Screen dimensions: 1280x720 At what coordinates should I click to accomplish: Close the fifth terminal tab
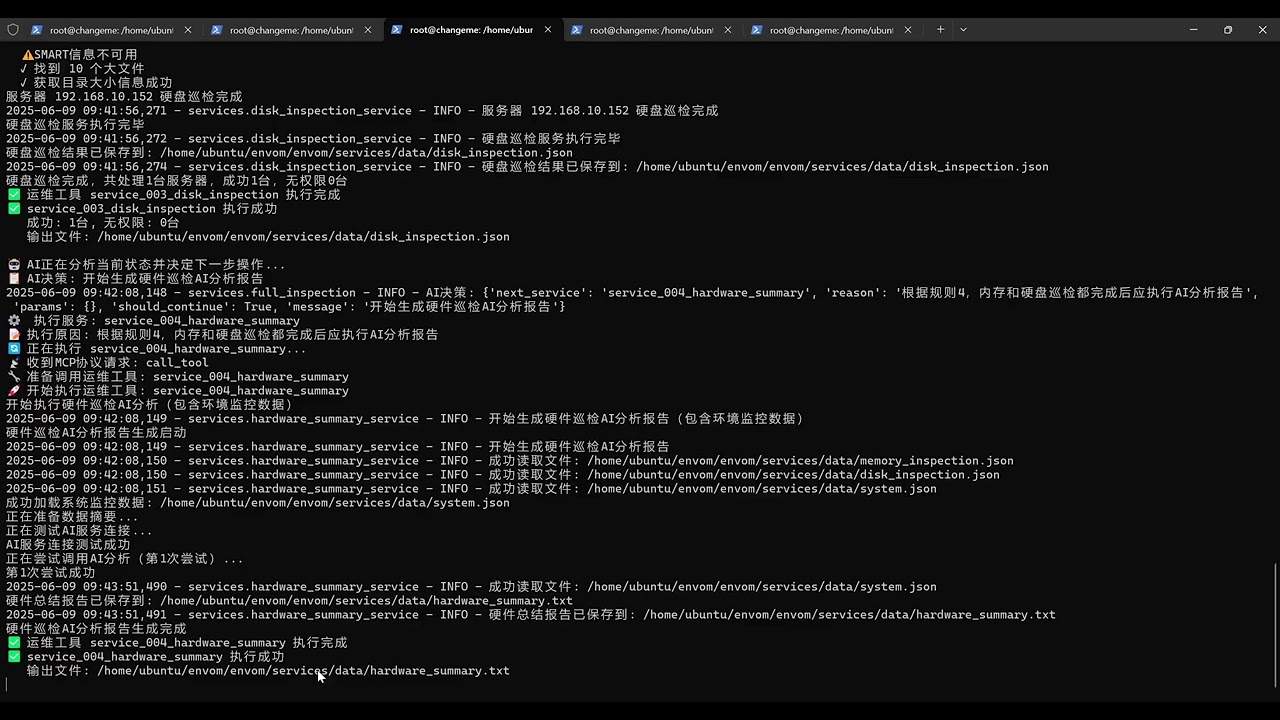pyautogui.click(x=907, y=30)
